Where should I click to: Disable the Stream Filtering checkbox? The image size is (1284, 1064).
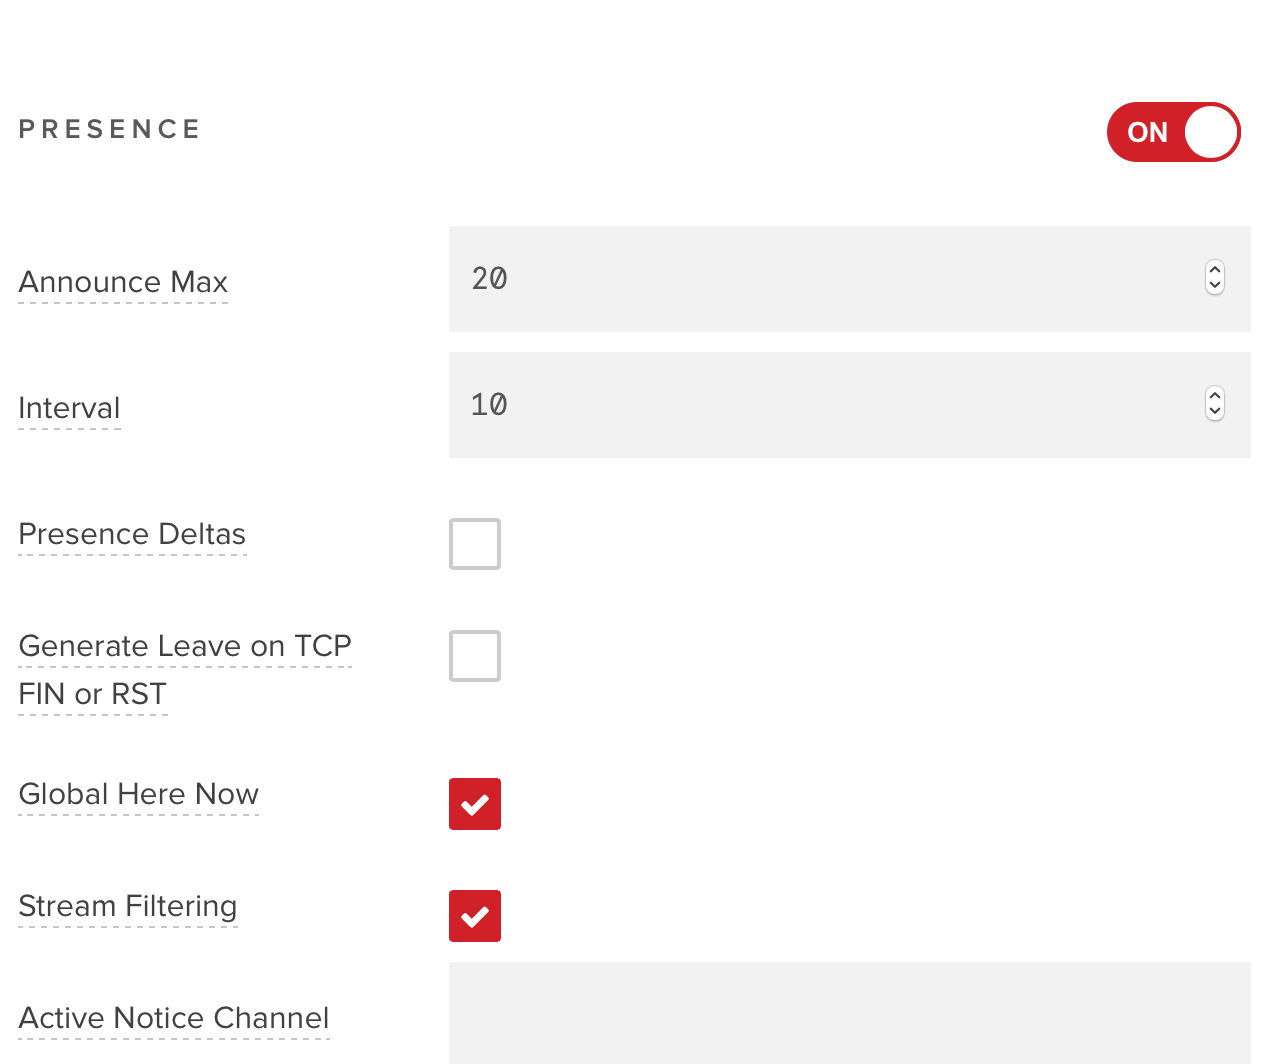point(475,916)
